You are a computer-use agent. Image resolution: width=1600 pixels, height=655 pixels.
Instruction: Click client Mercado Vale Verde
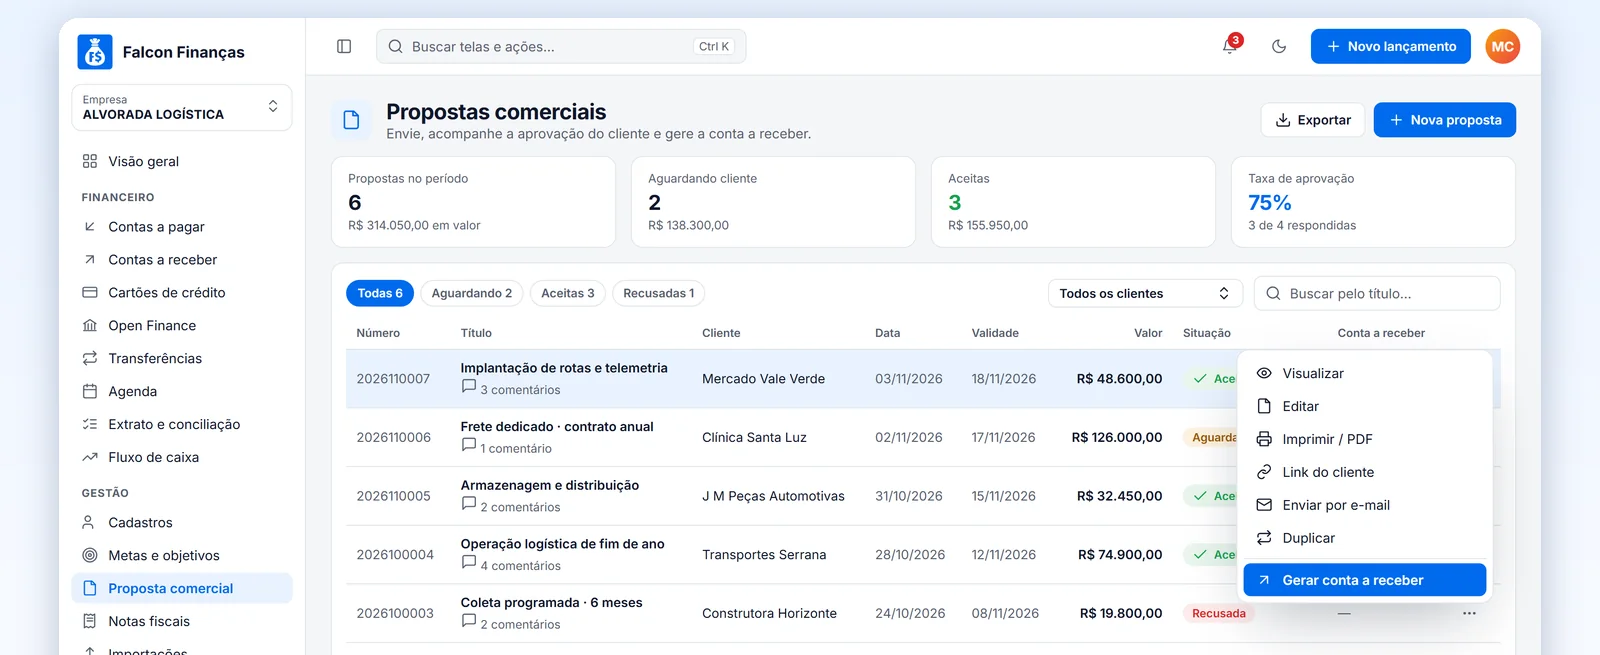point(763,379)
